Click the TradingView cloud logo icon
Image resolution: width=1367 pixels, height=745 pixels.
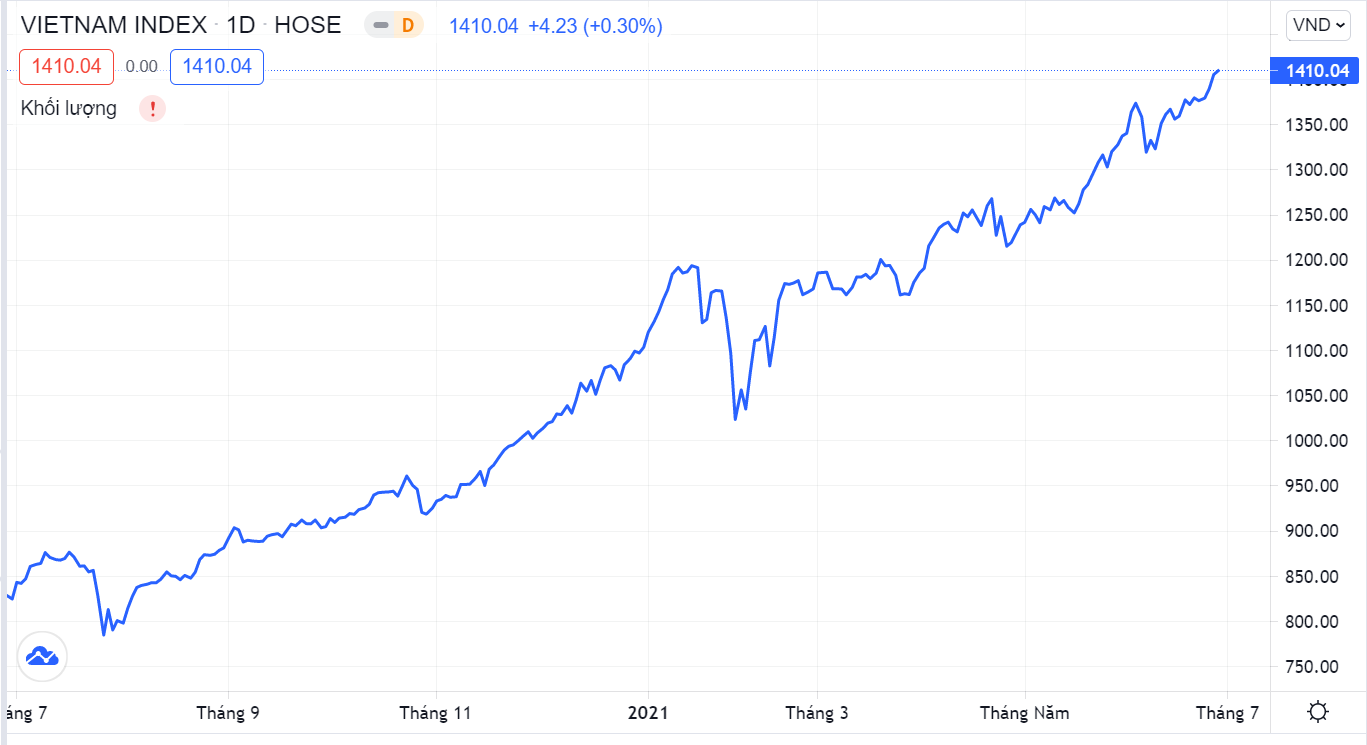[42, 657]
